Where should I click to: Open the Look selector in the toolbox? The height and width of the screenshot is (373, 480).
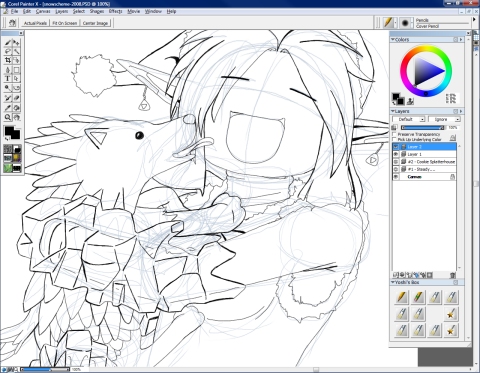pyautogui.click(x=8, y=168)
